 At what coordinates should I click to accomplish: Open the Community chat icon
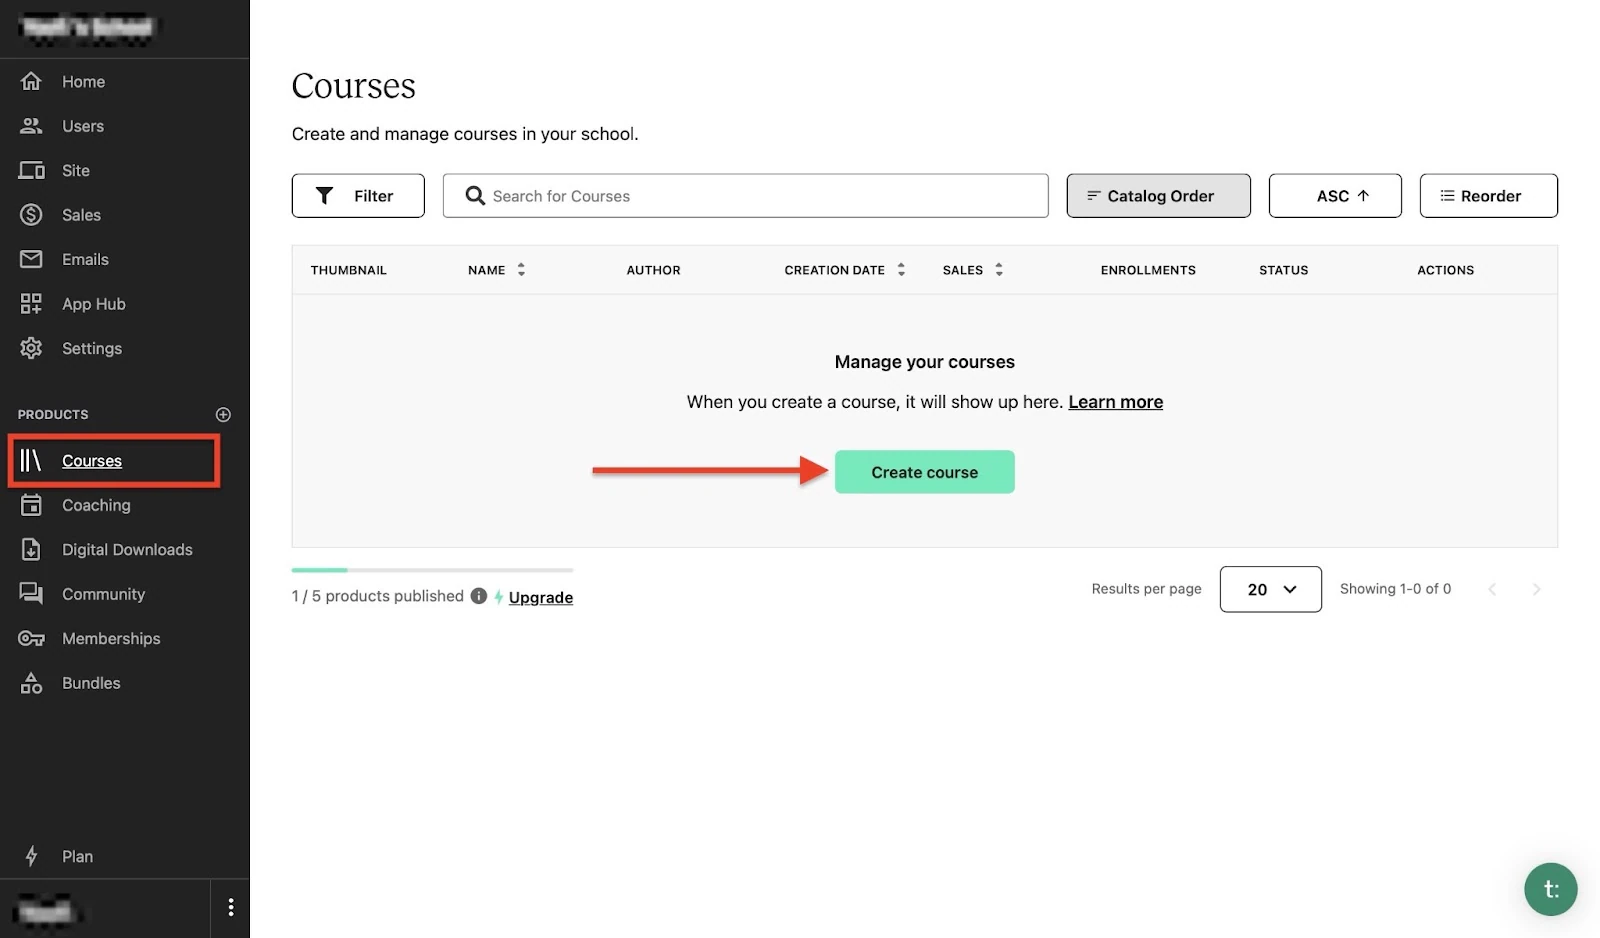point(31,594)
